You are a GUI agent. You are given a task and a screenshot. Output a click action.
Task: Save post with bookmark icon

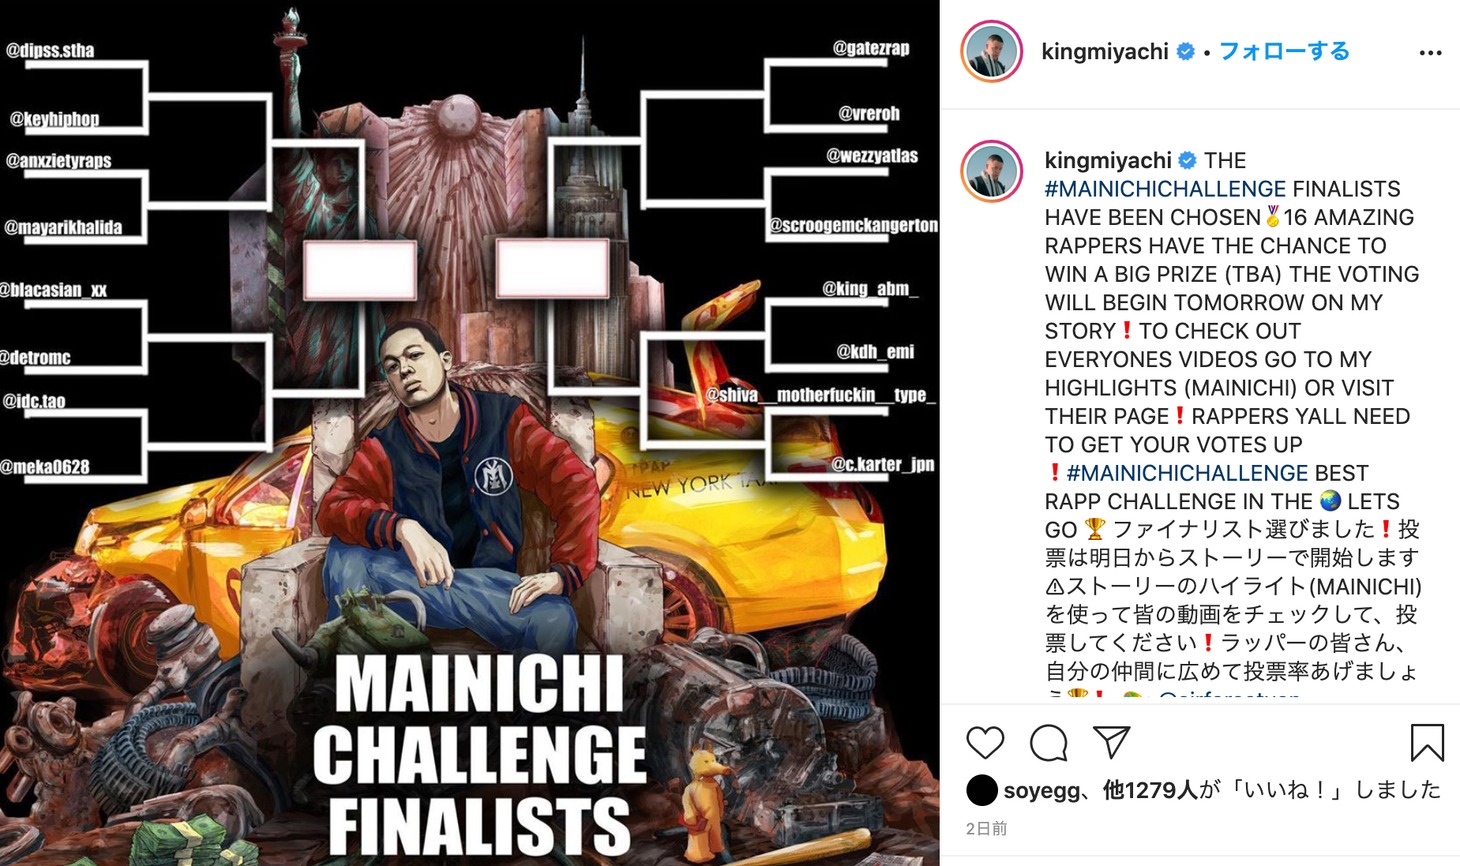pos(1427,742)
